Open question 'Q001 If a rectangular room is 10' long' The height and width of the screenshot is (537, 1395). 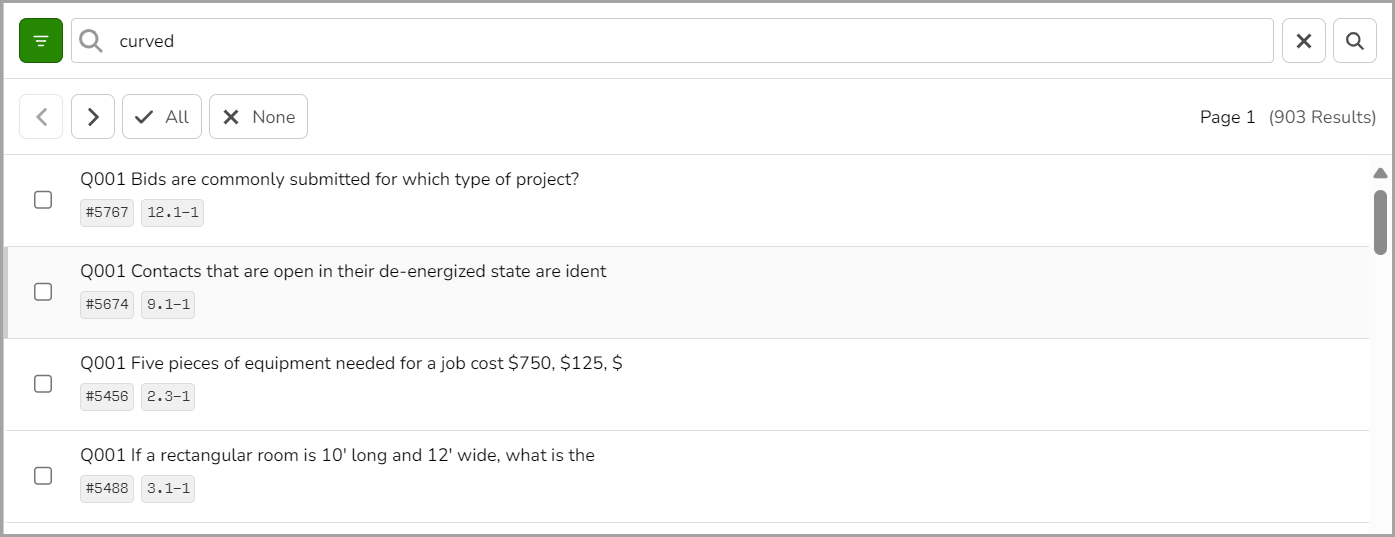click(x=338, y=455)
